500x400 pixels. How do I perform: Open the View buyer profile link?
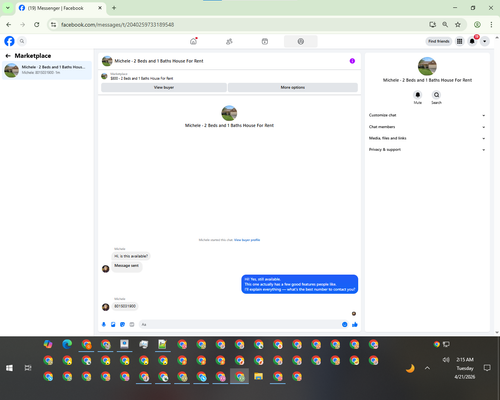pyautogui.click(x=247, y=240)
